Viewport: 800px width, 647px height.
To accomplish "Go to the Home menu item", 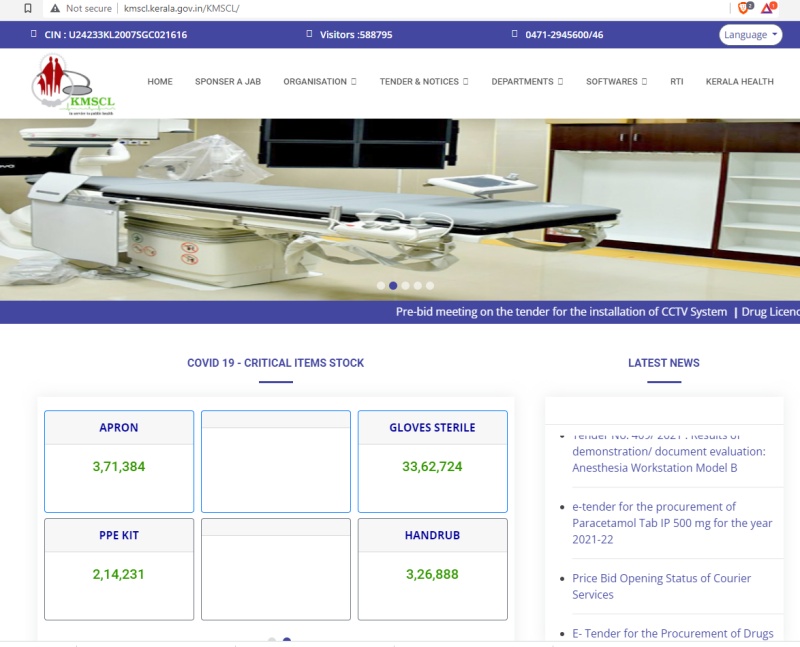I will [160, 82].
